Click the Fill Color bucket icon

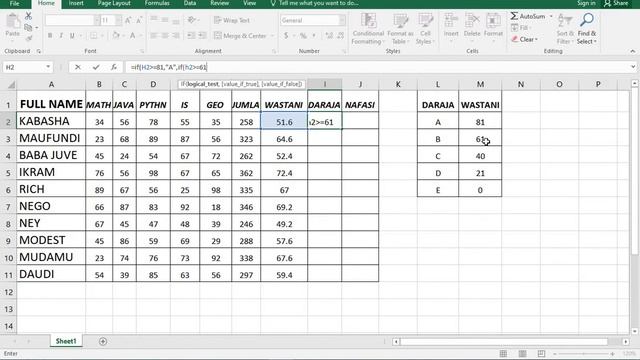click(x=116, y=36)
